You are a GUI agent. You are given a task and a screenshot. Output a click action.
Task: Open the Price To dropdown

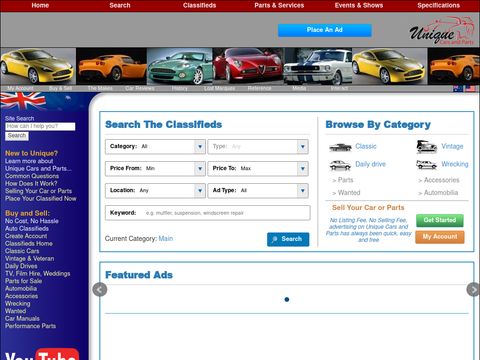[x=258, y=169]
